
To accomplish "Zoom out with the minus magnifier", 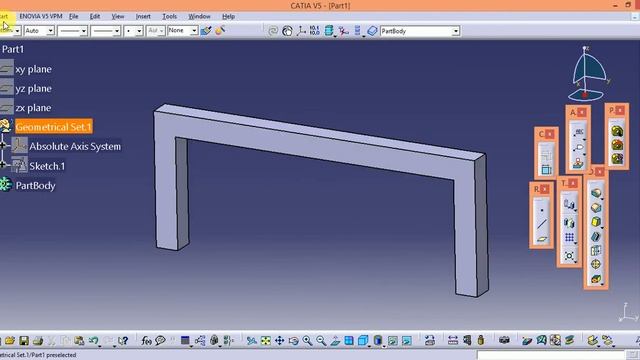I will (x=321, y=340).
